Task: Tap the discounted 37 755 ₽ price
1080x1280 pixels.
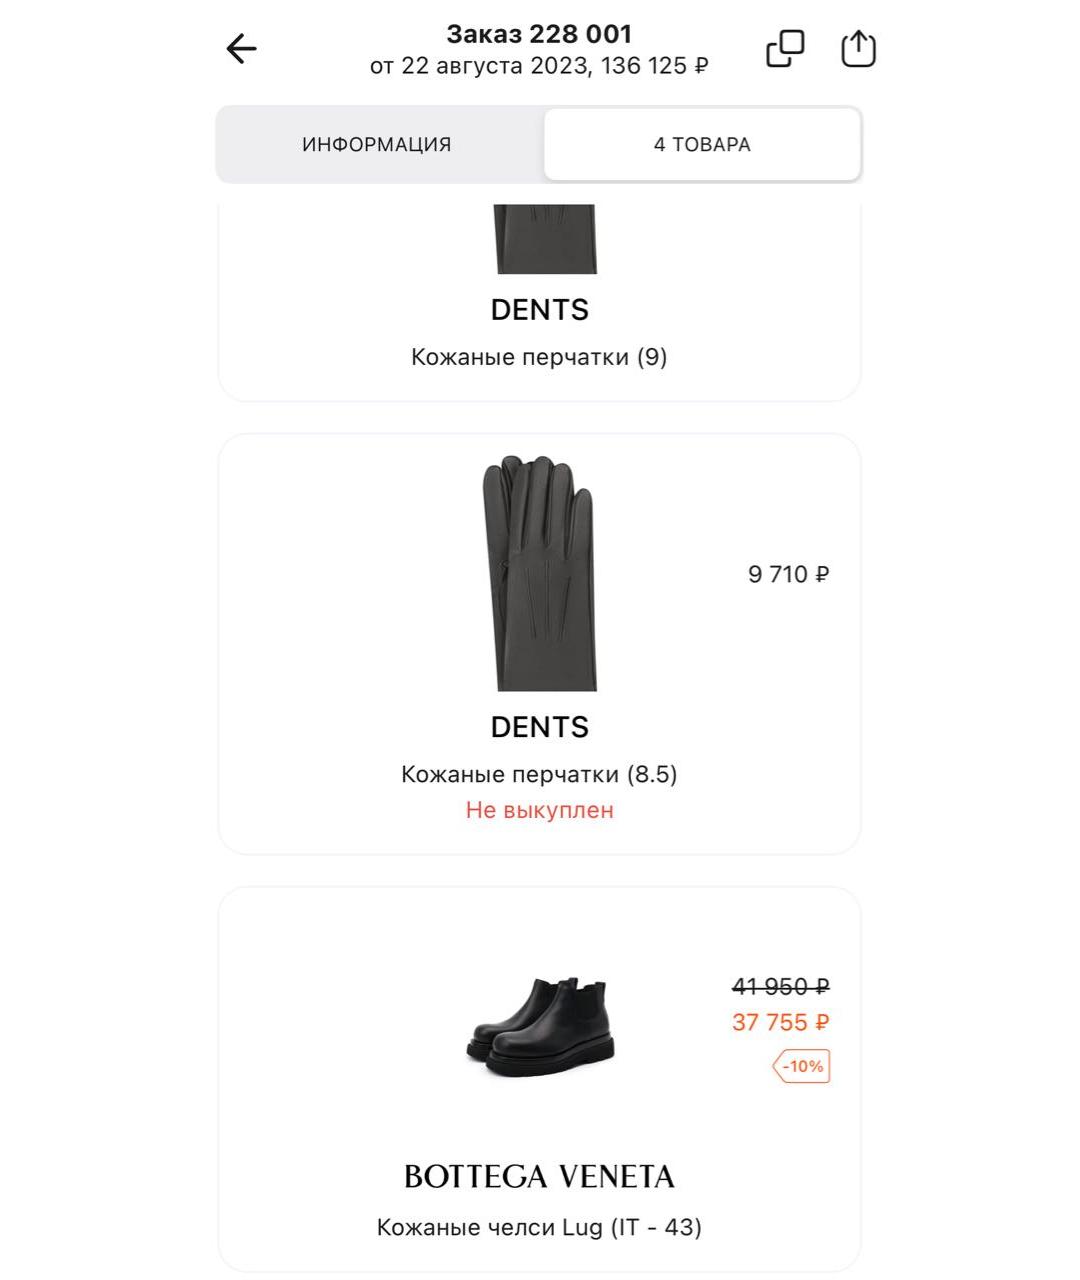Action: 780,1022
